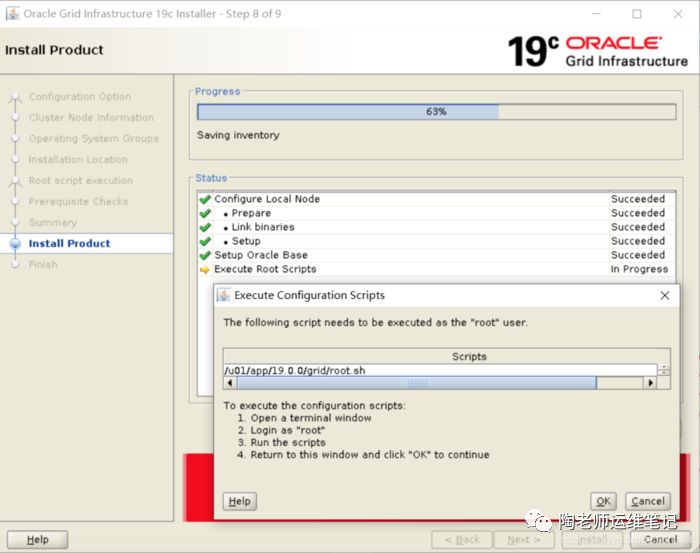Select the Setup Oracle Base row
The width and height of the screenshot is (700, 553).
coord(436,255)
